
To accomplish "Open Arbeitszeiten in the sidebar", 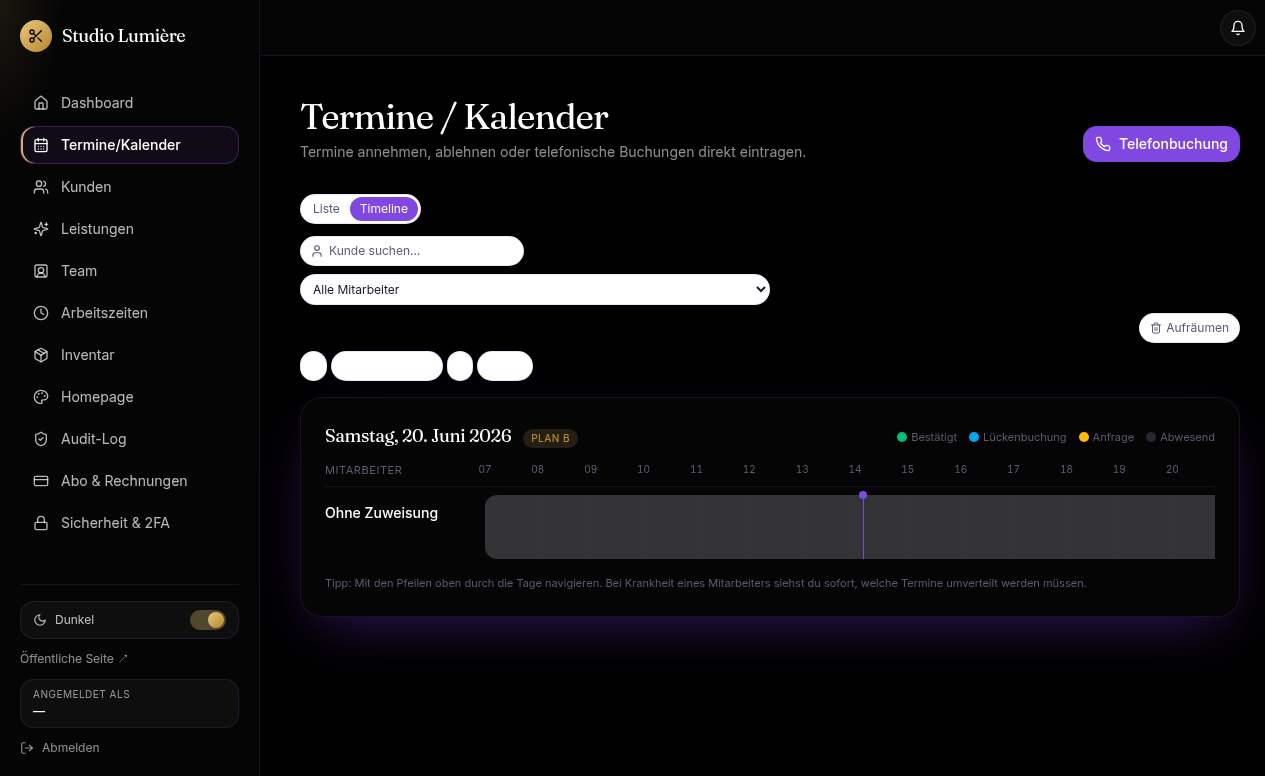I will tap(129, 313).
